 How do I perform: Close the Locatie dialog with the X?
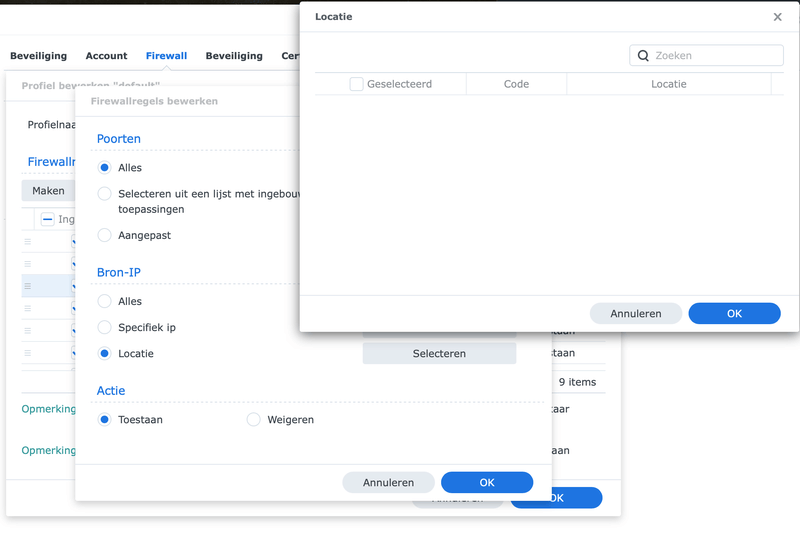tap(778, 17)
